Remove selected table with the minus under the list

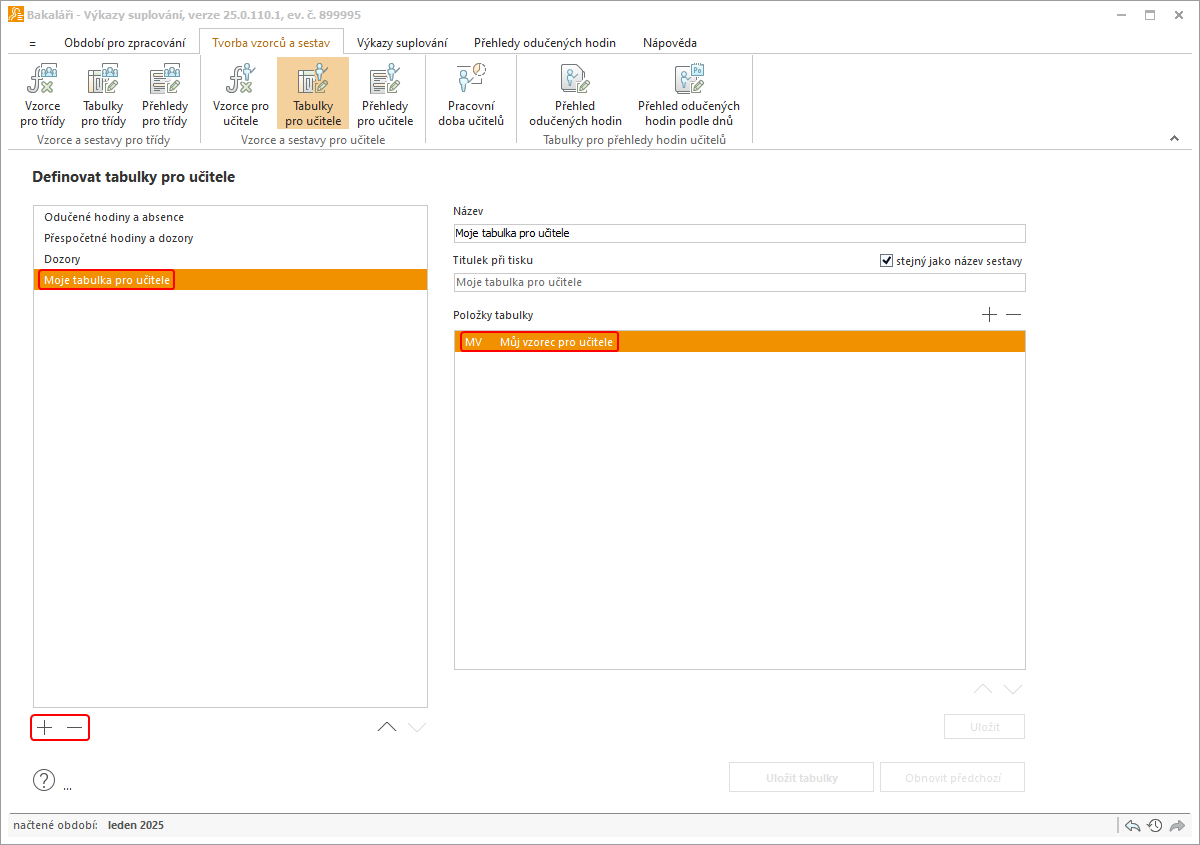[x=75, y=728]
